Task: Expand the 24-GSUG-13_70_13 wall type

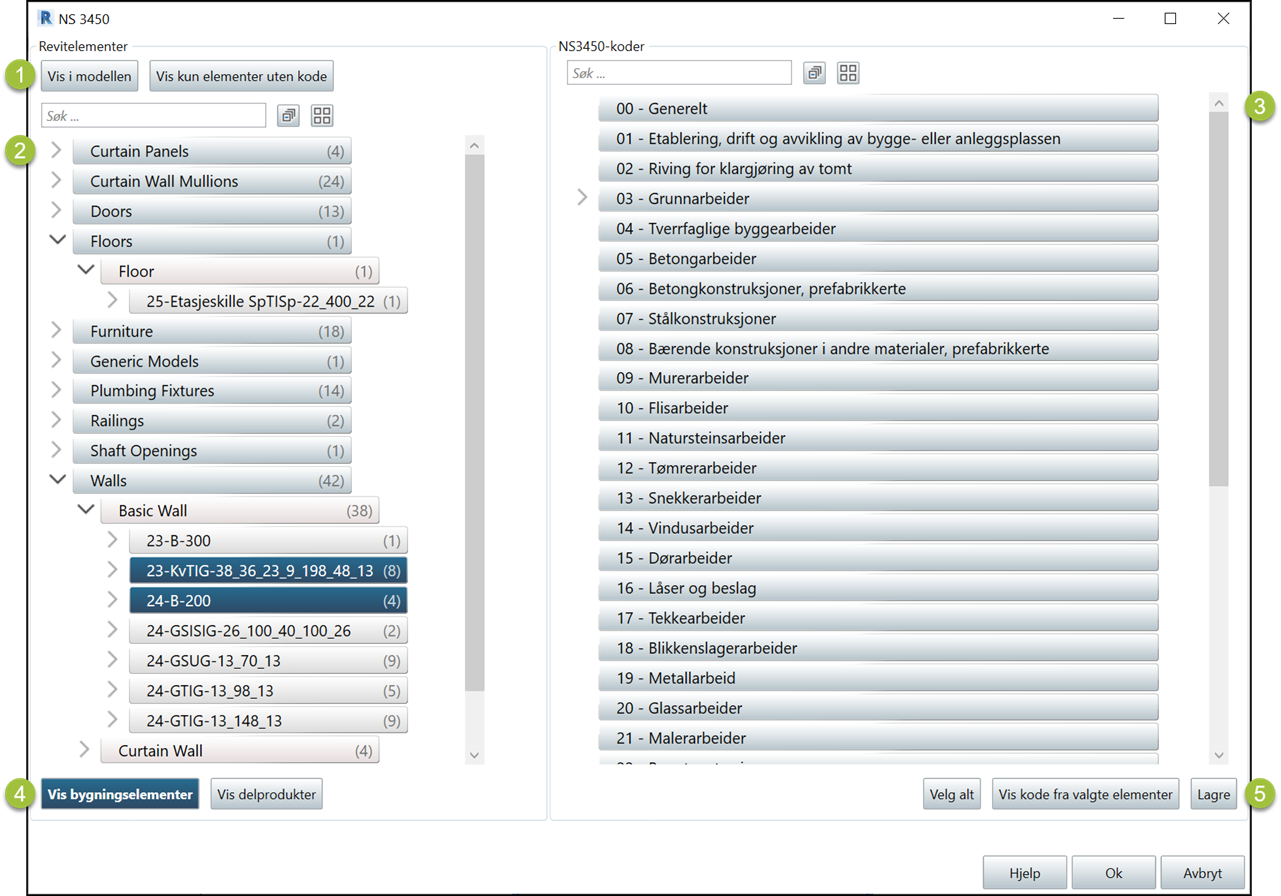Action: 112,660
